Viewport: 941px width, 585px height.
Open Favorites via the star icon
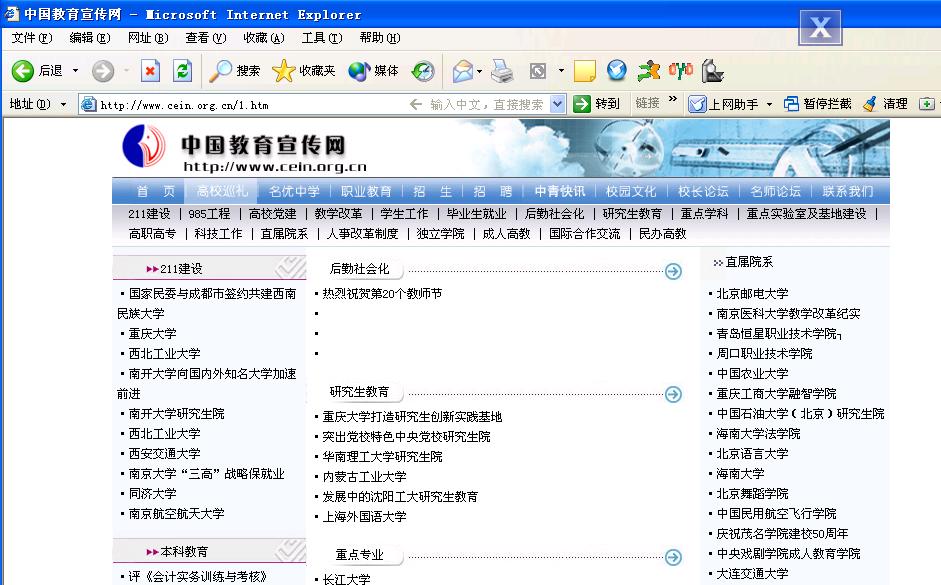[283, 71]
